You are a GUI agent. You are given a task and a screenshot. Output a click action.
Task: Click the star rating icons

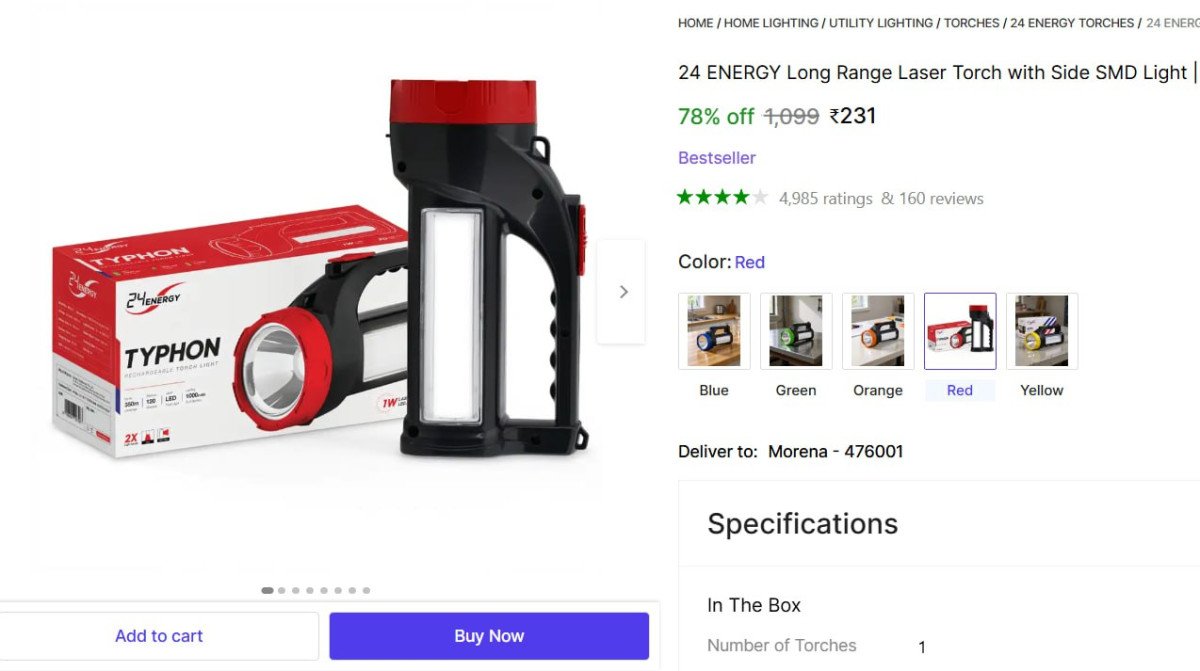pyautogui.click(x=723, y=197)
